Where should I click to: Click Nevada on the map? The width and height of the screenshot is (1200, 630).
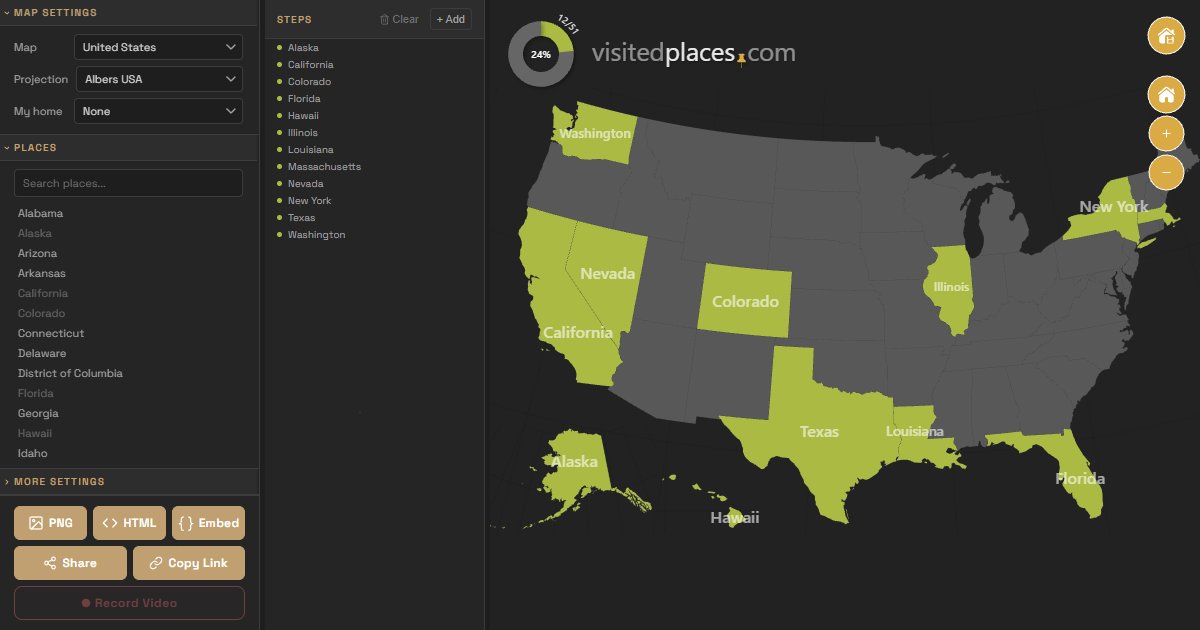tap(608, 273)
